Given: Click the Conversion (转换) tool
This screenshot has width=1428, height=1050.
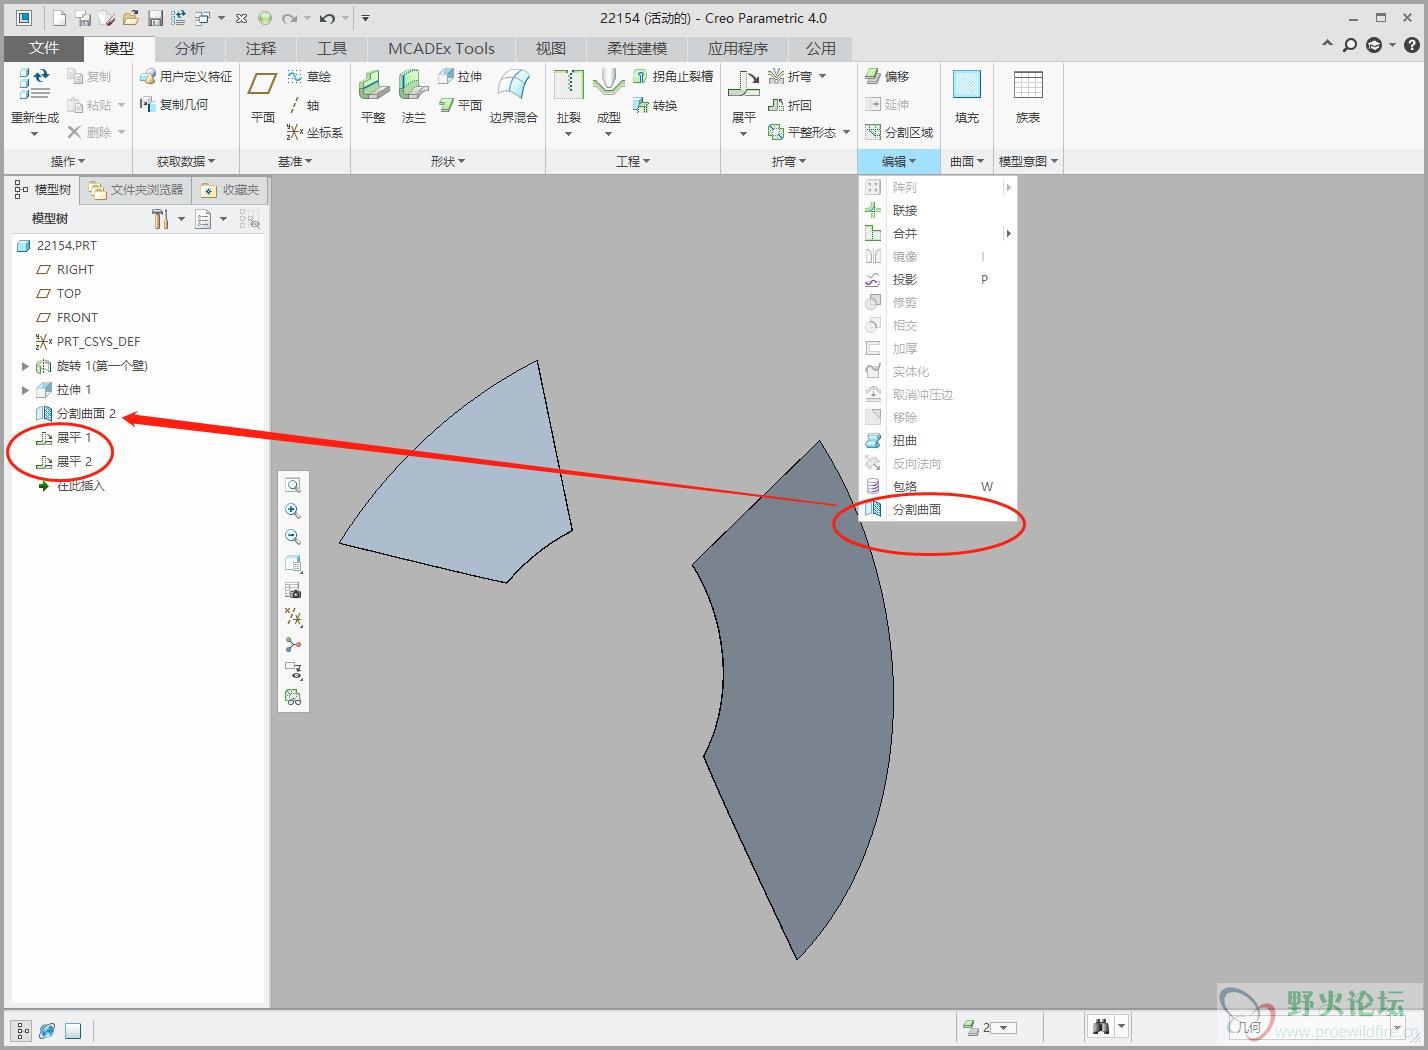Looking at the screenshot, I should coord(655,105).
